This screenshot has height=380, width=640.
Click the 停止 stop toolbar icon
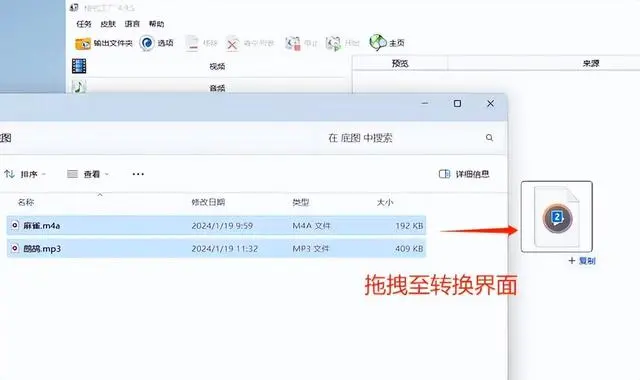coord(293,43)
